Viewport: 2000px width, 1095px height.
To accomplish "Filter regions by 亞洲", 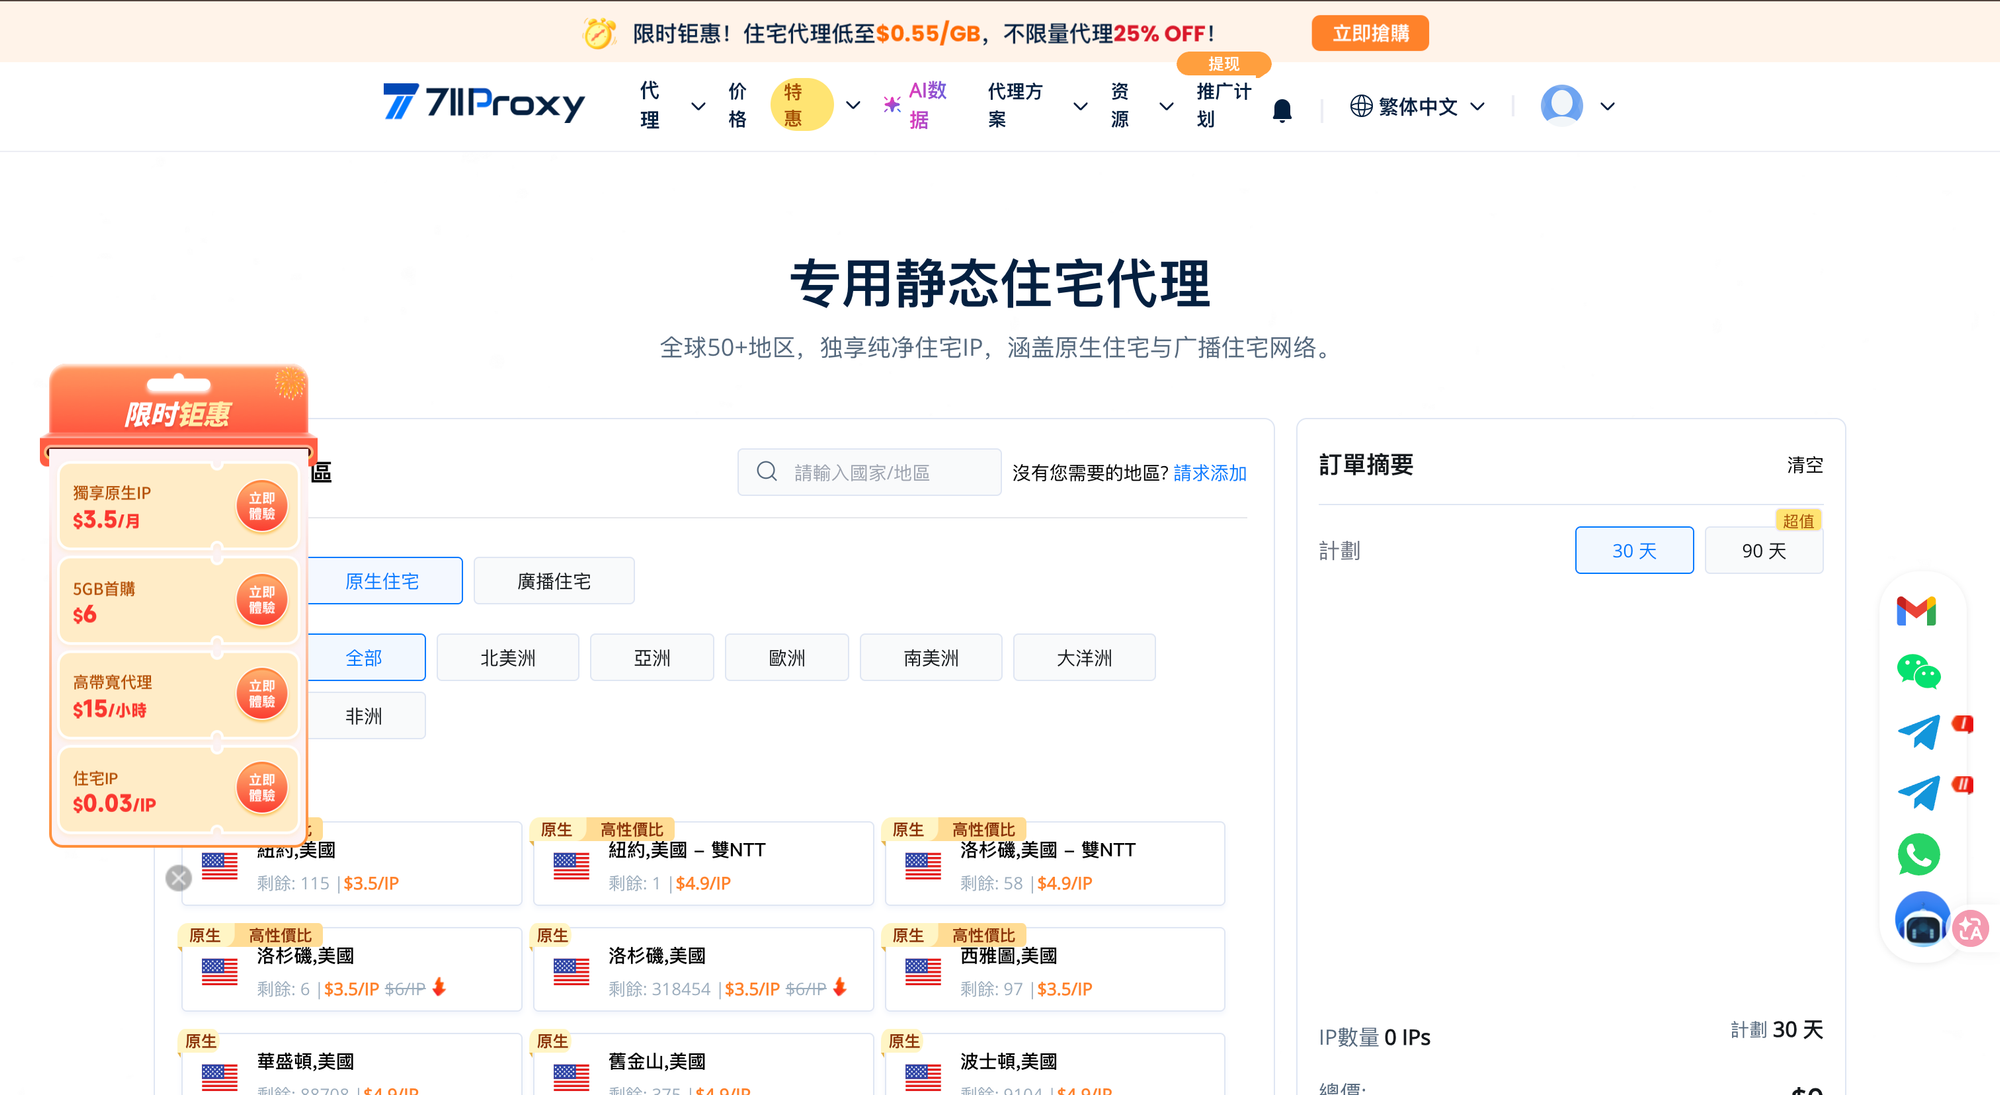I will pos(652,658).
